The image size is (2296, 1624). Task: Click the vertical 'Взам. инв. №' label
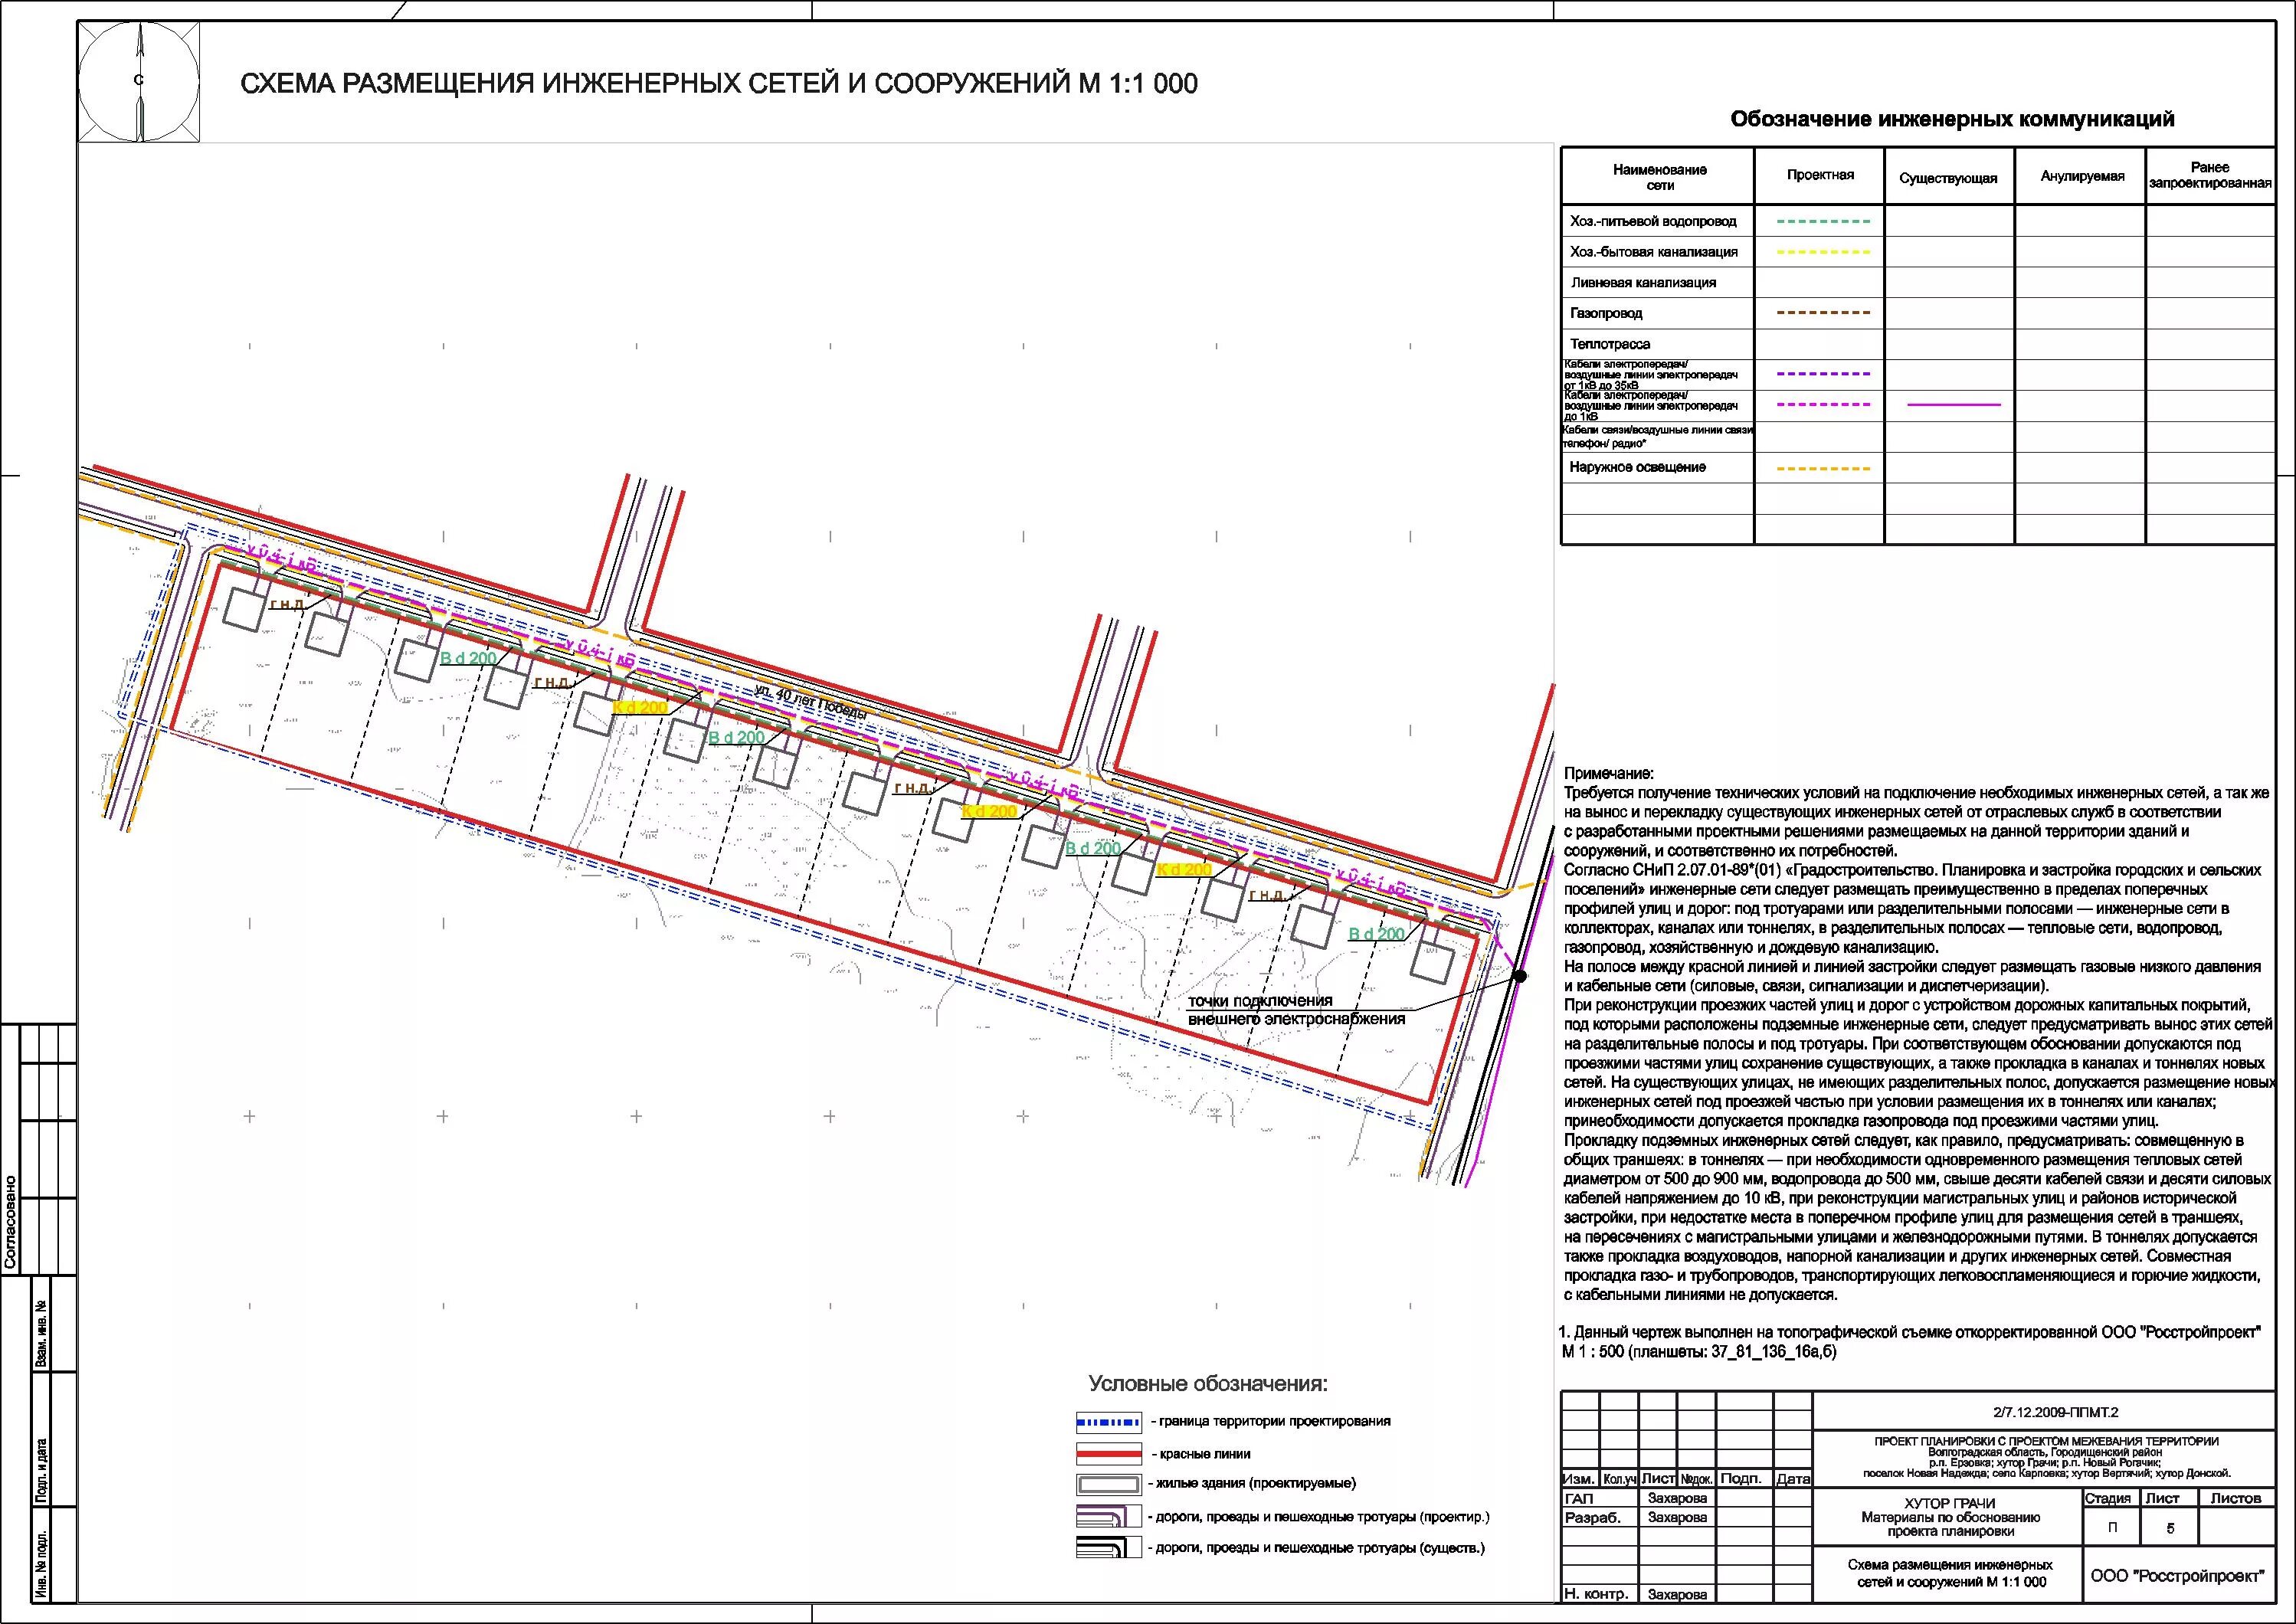click(x=41, y=1333)
